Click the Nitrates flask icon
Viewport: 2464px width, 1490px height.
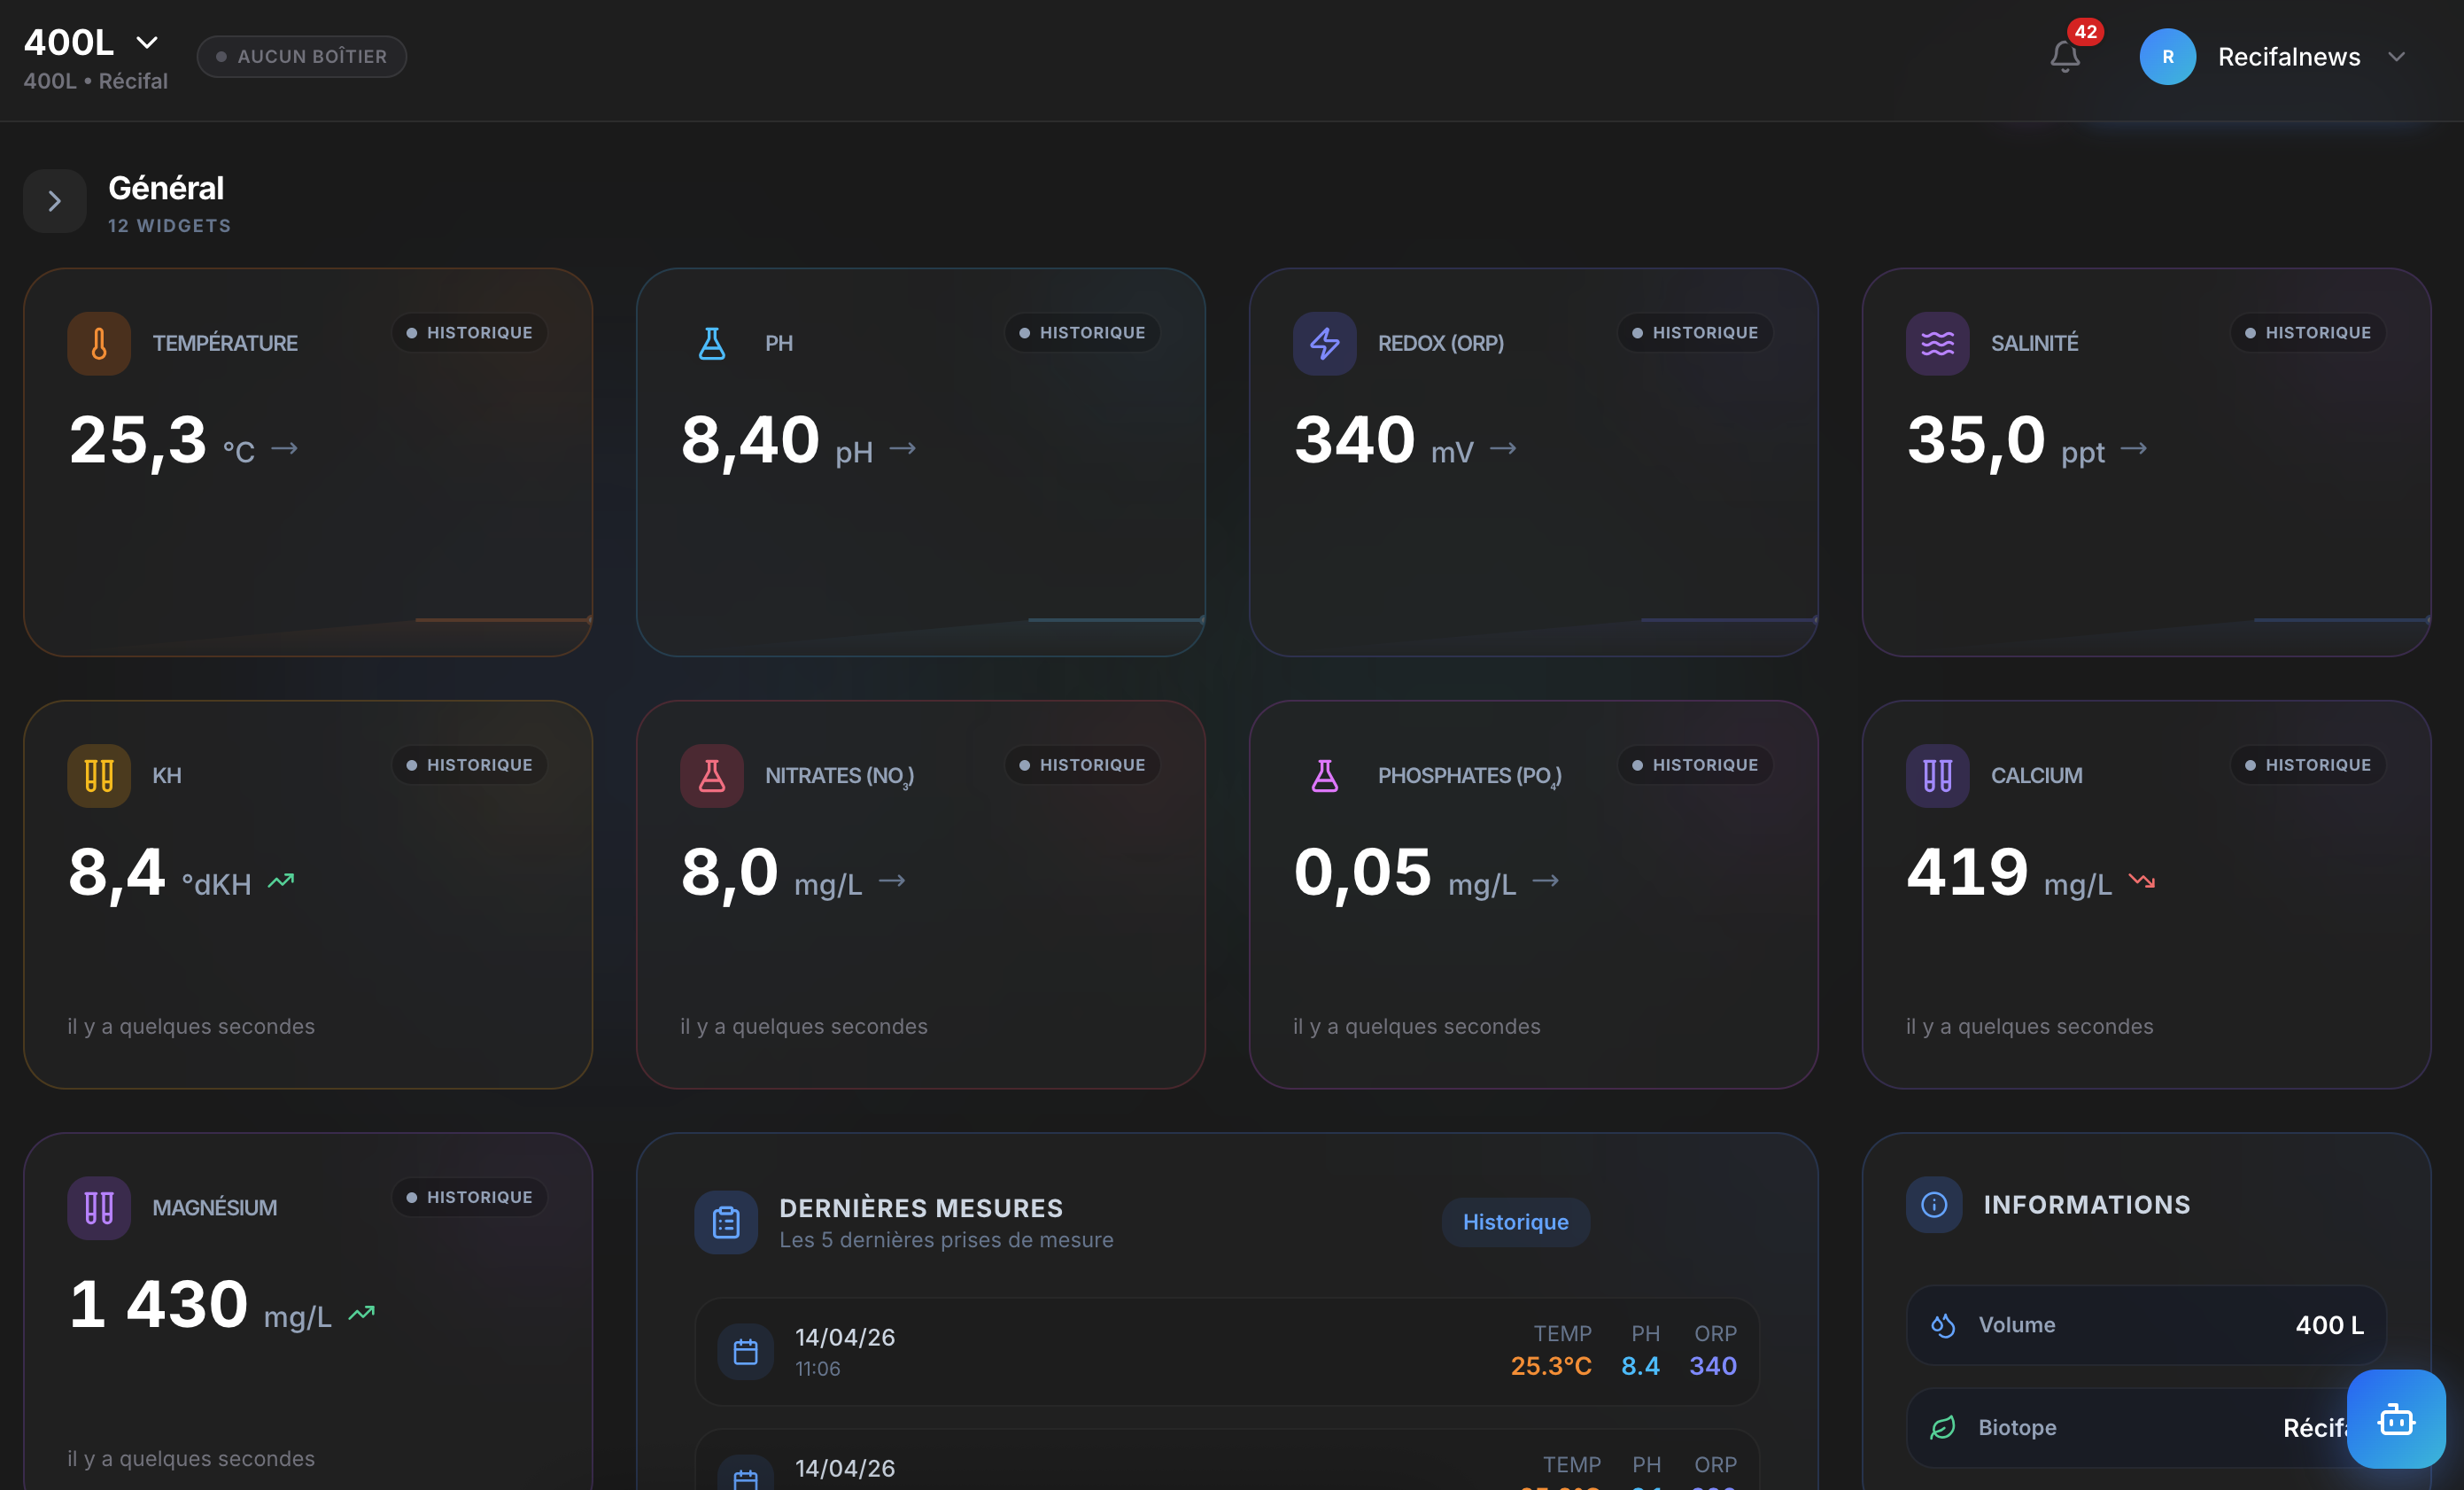(x=711, y=775)
